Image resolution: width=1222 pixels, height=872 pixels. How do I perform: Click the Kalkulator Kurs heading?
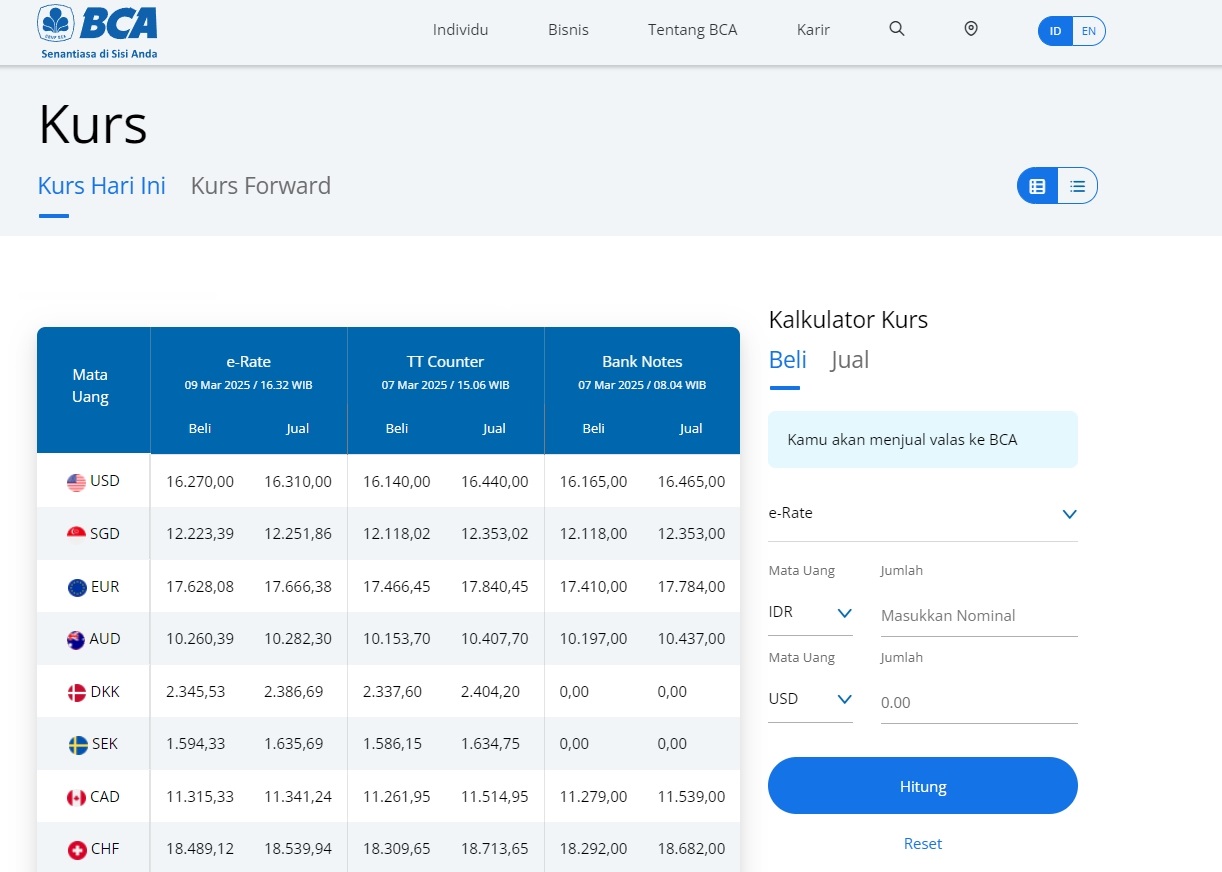[848, 320]
